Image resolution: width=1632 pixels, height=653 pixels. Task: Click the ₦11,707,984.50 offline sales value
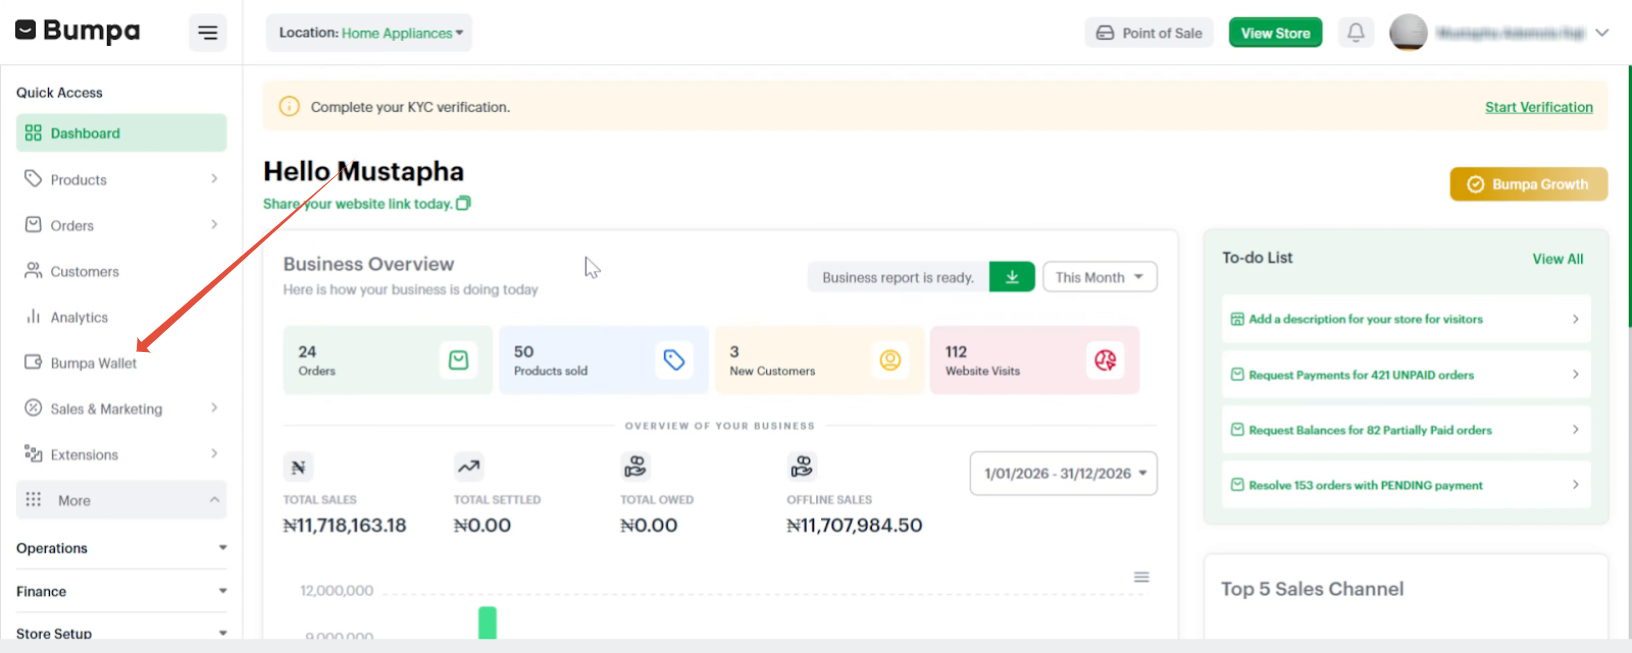[x=854, y=525]
